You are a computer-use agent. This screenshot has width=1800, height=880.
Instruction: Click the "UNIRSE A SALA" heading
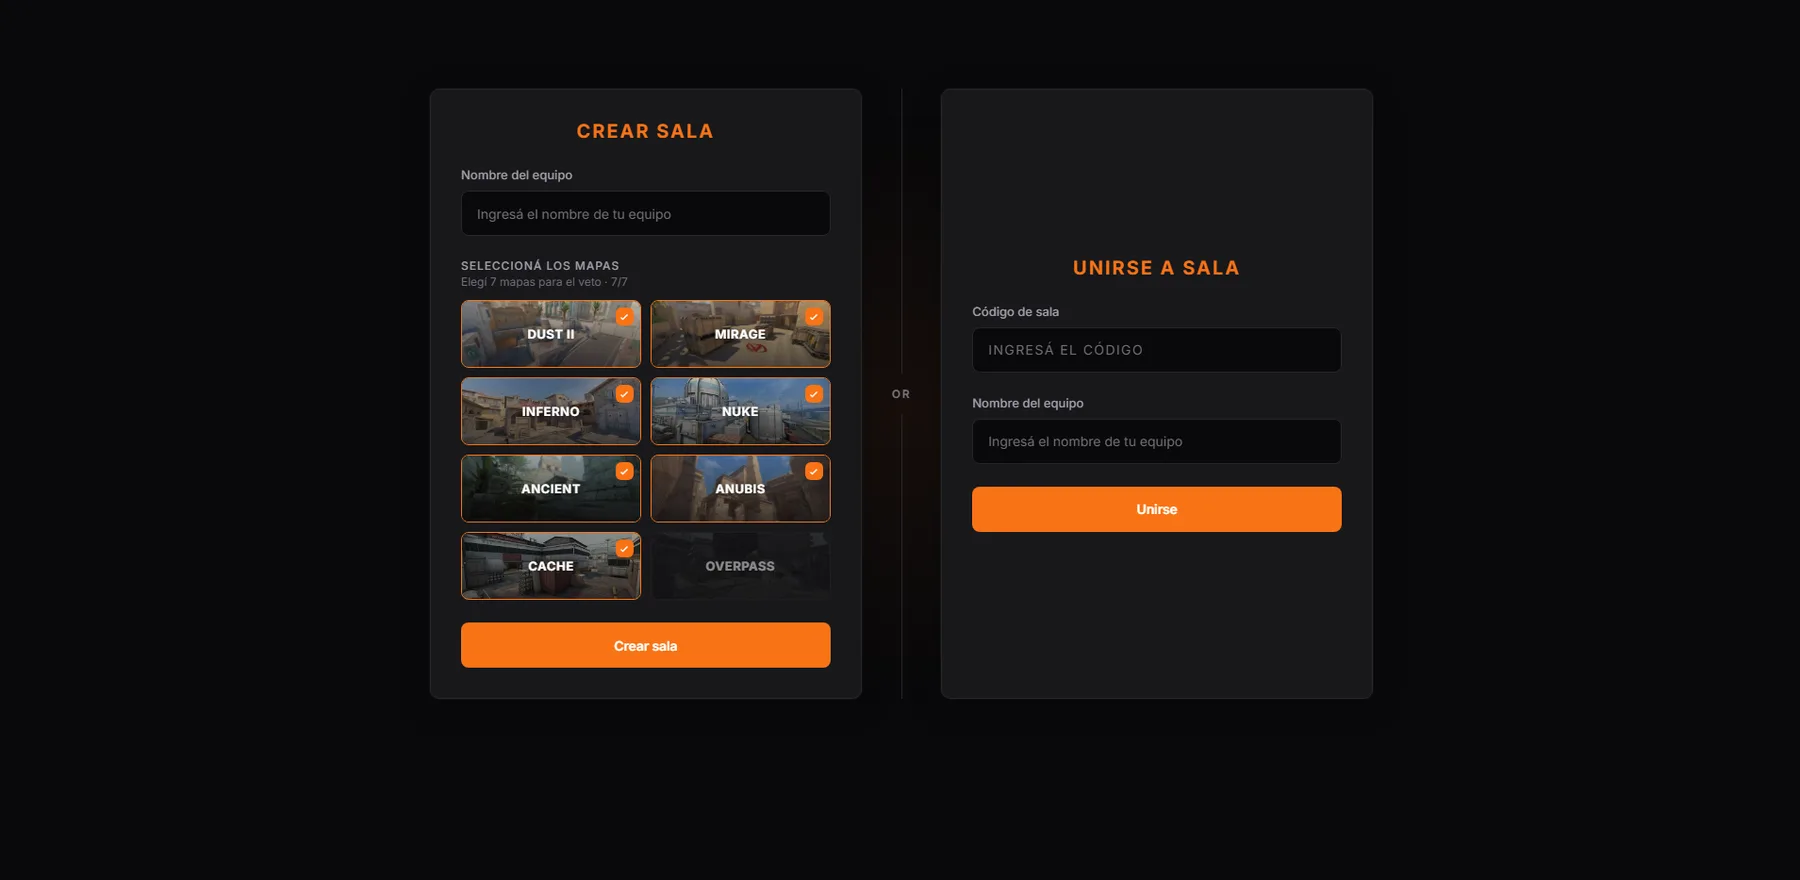[1156, 268]
